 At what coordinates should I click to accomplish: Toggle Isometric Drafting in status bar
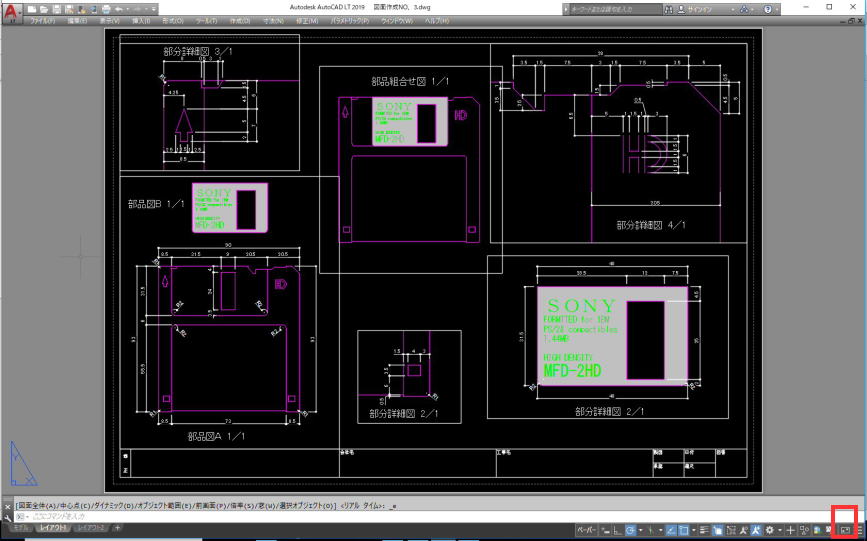tap(650, 530)
